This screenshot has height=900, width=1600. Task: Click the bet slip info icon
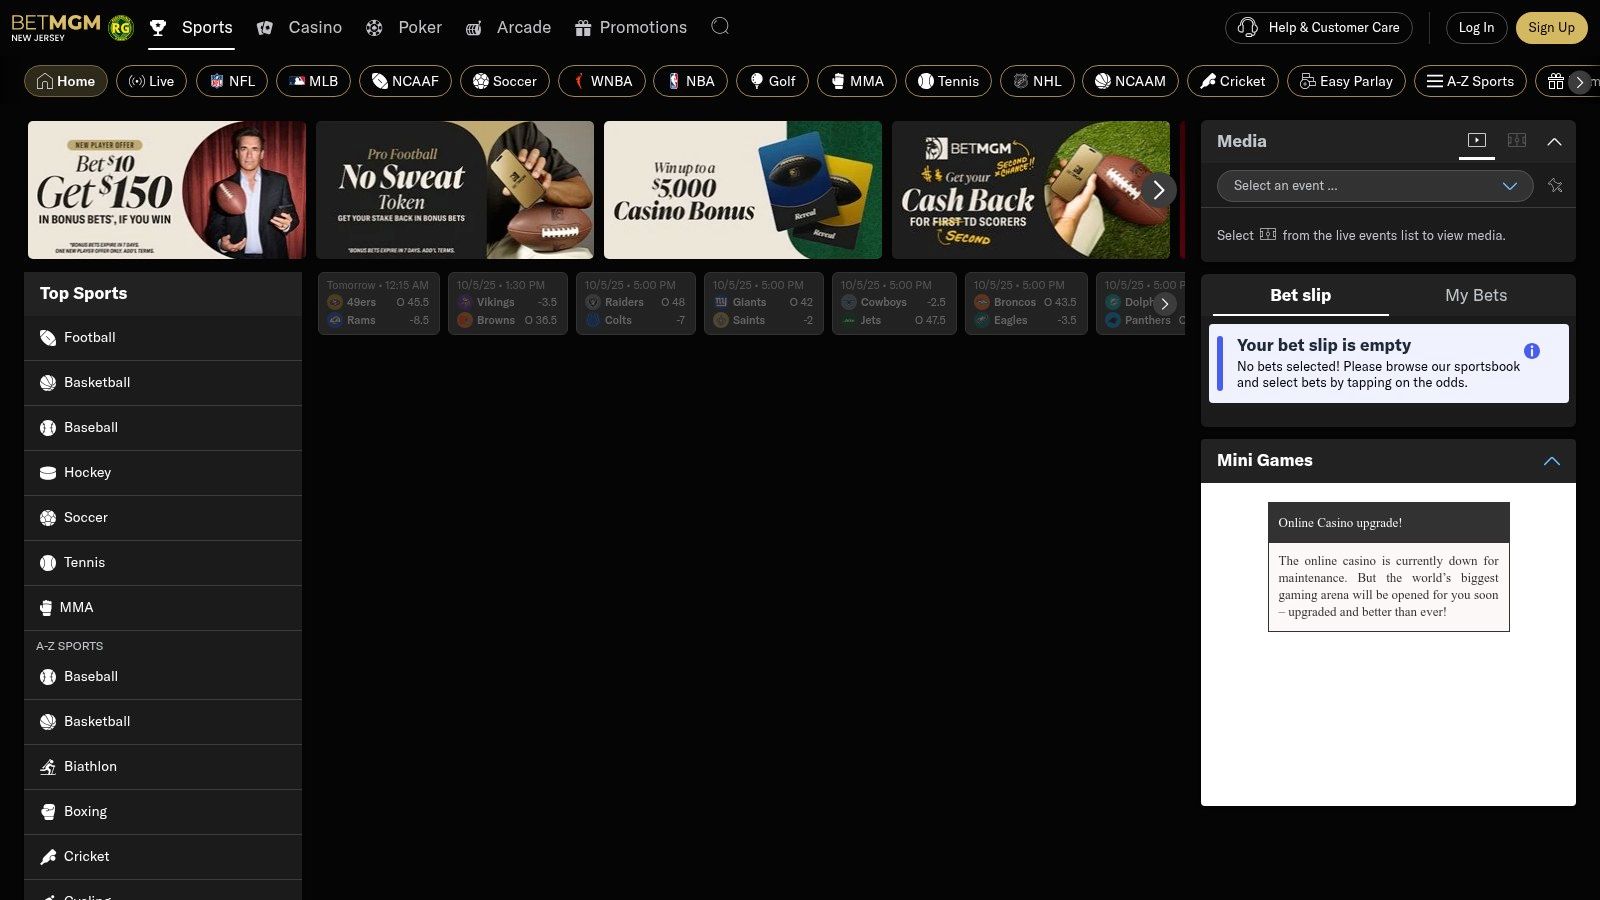point(1531,351)
